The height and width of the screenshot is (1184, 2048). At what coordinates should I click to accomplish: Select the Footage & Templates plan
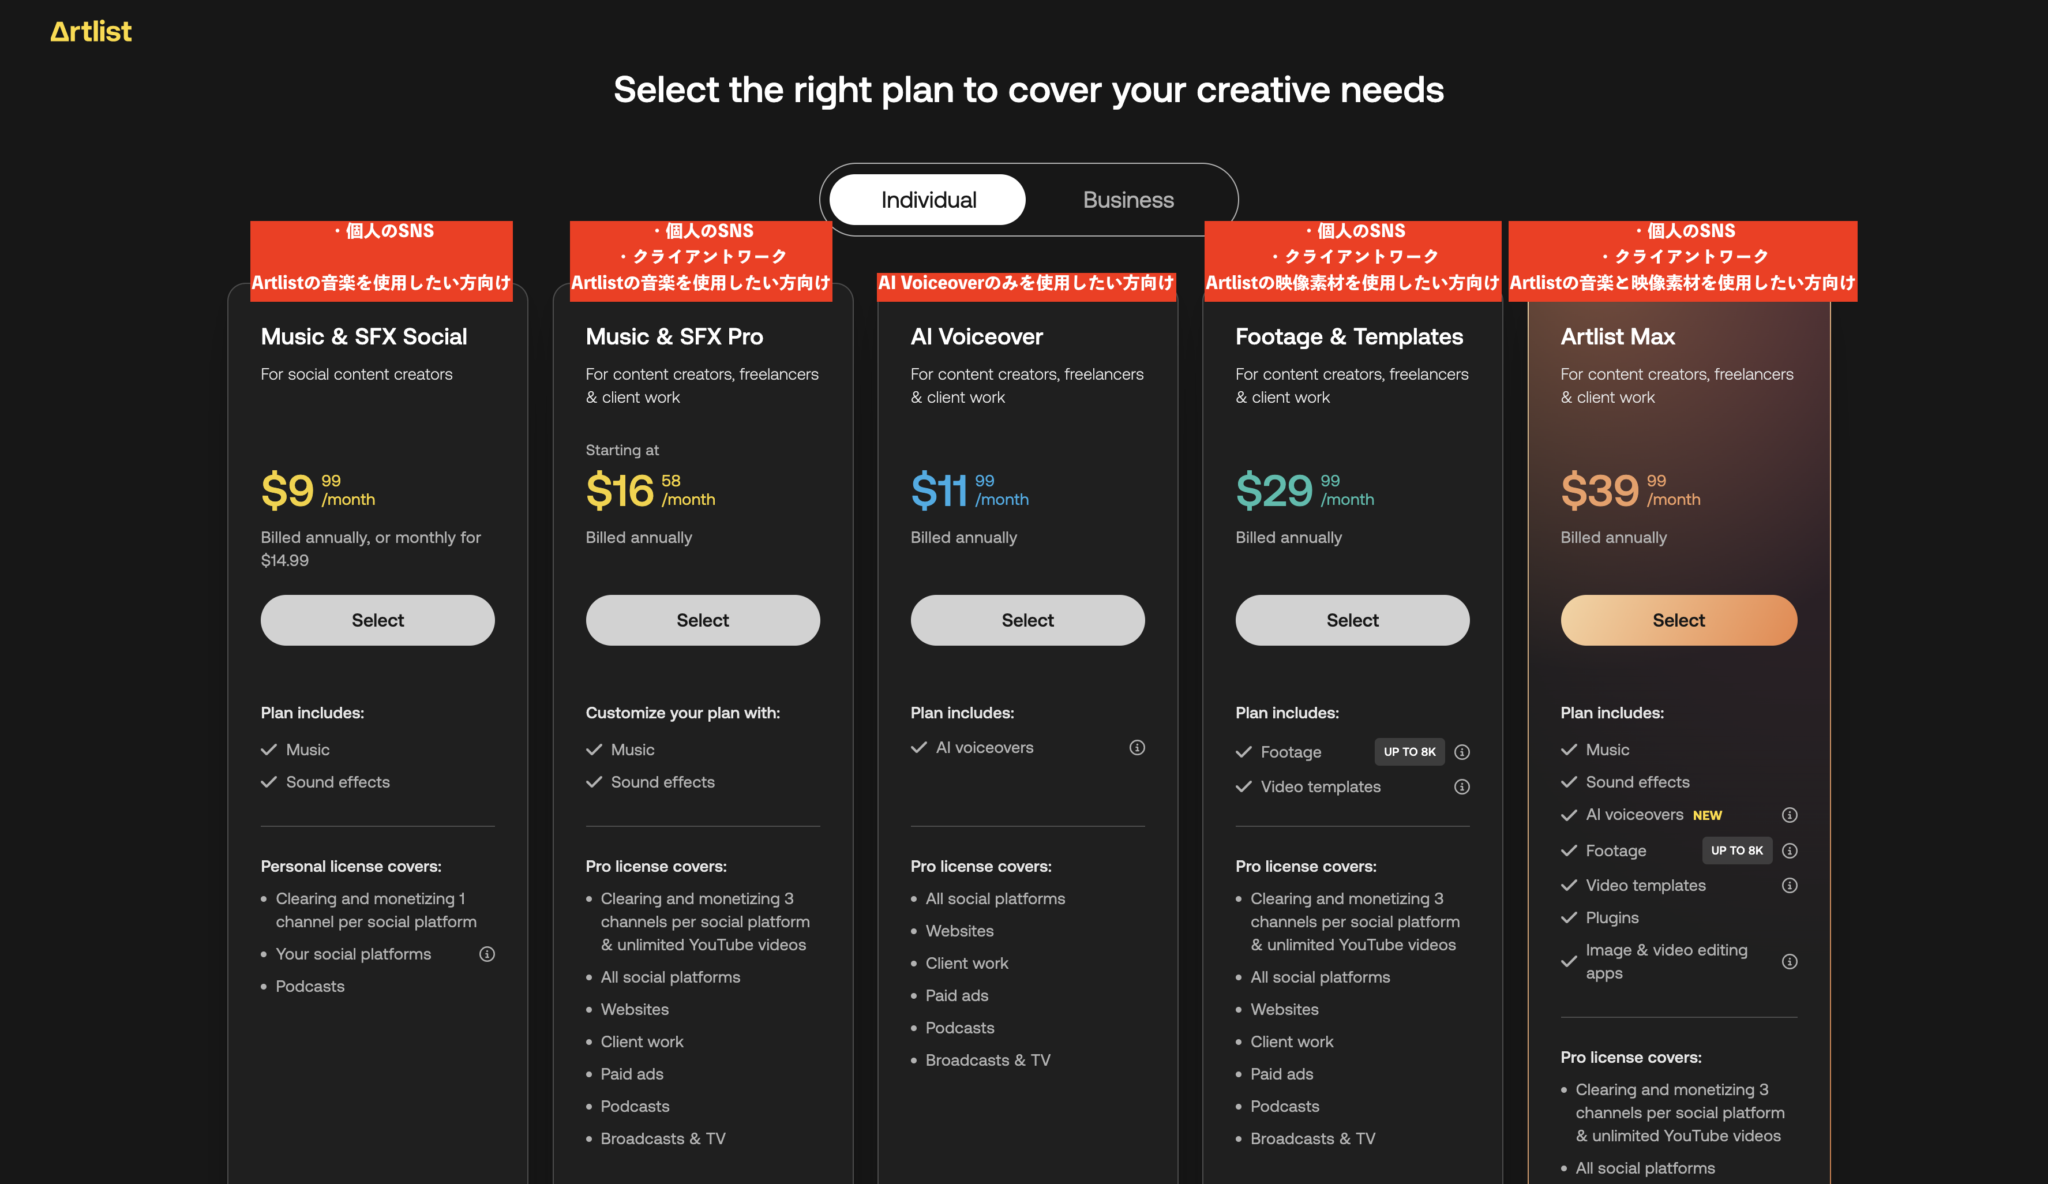pos(1353,620)
